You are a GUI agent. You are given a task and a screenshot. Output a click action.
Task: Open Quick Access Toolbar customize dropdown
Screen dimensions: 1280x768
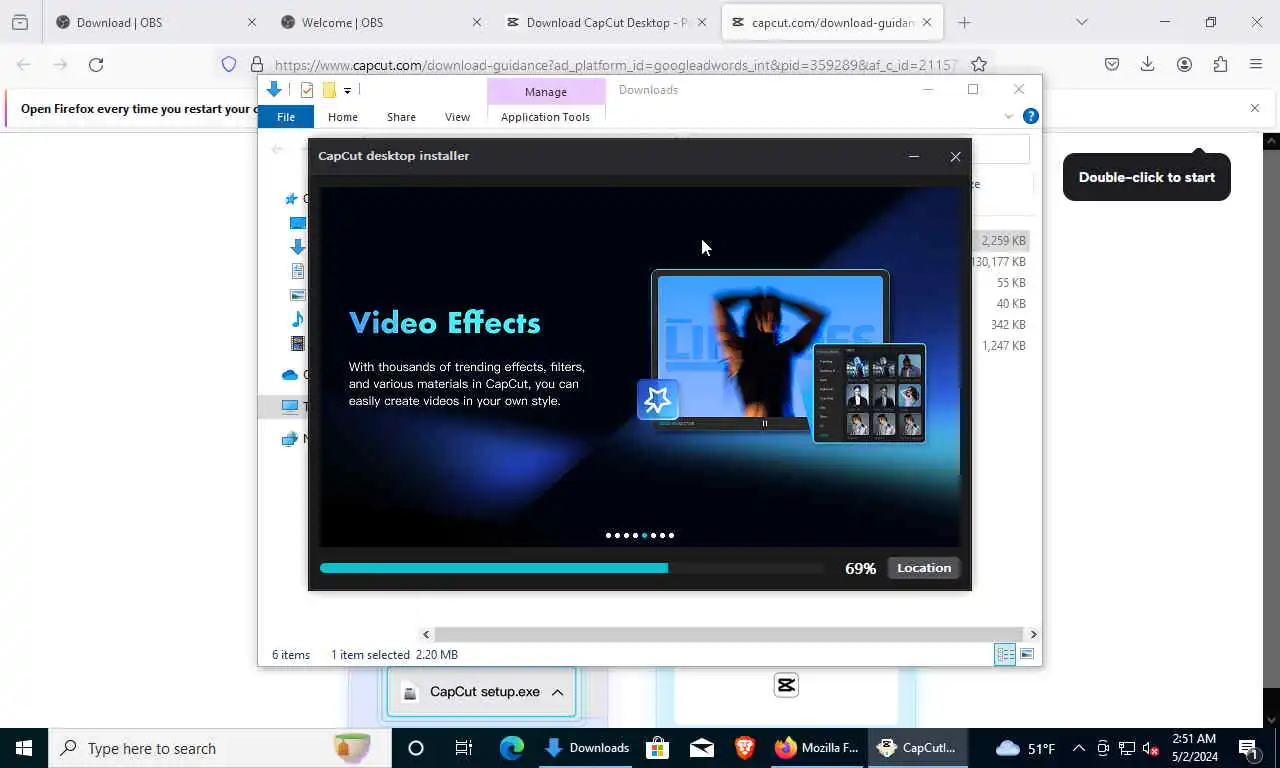[x=347, y=90]
